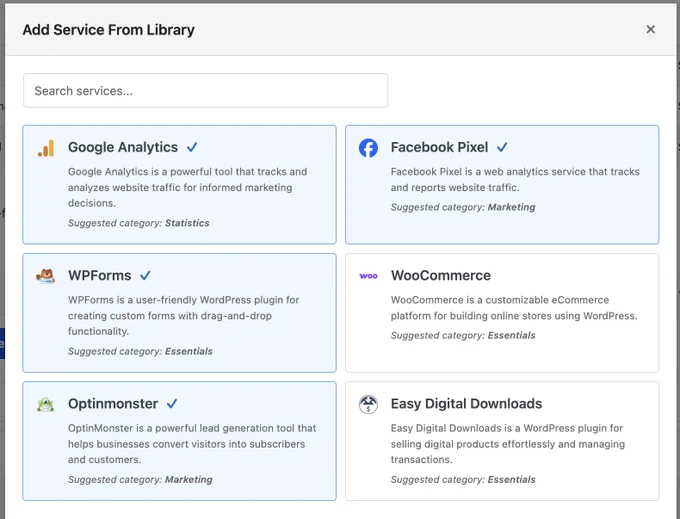Click the Easy Digital Downloads description paragraph

coord(508,444)
